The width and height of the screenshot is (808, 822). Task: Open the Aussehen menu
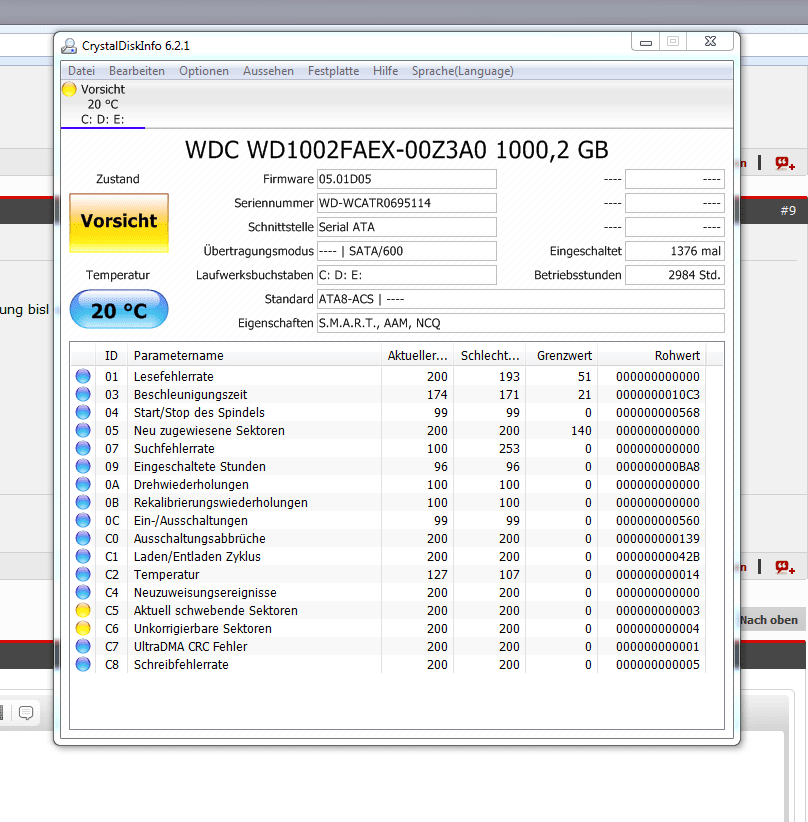[268, 71]
